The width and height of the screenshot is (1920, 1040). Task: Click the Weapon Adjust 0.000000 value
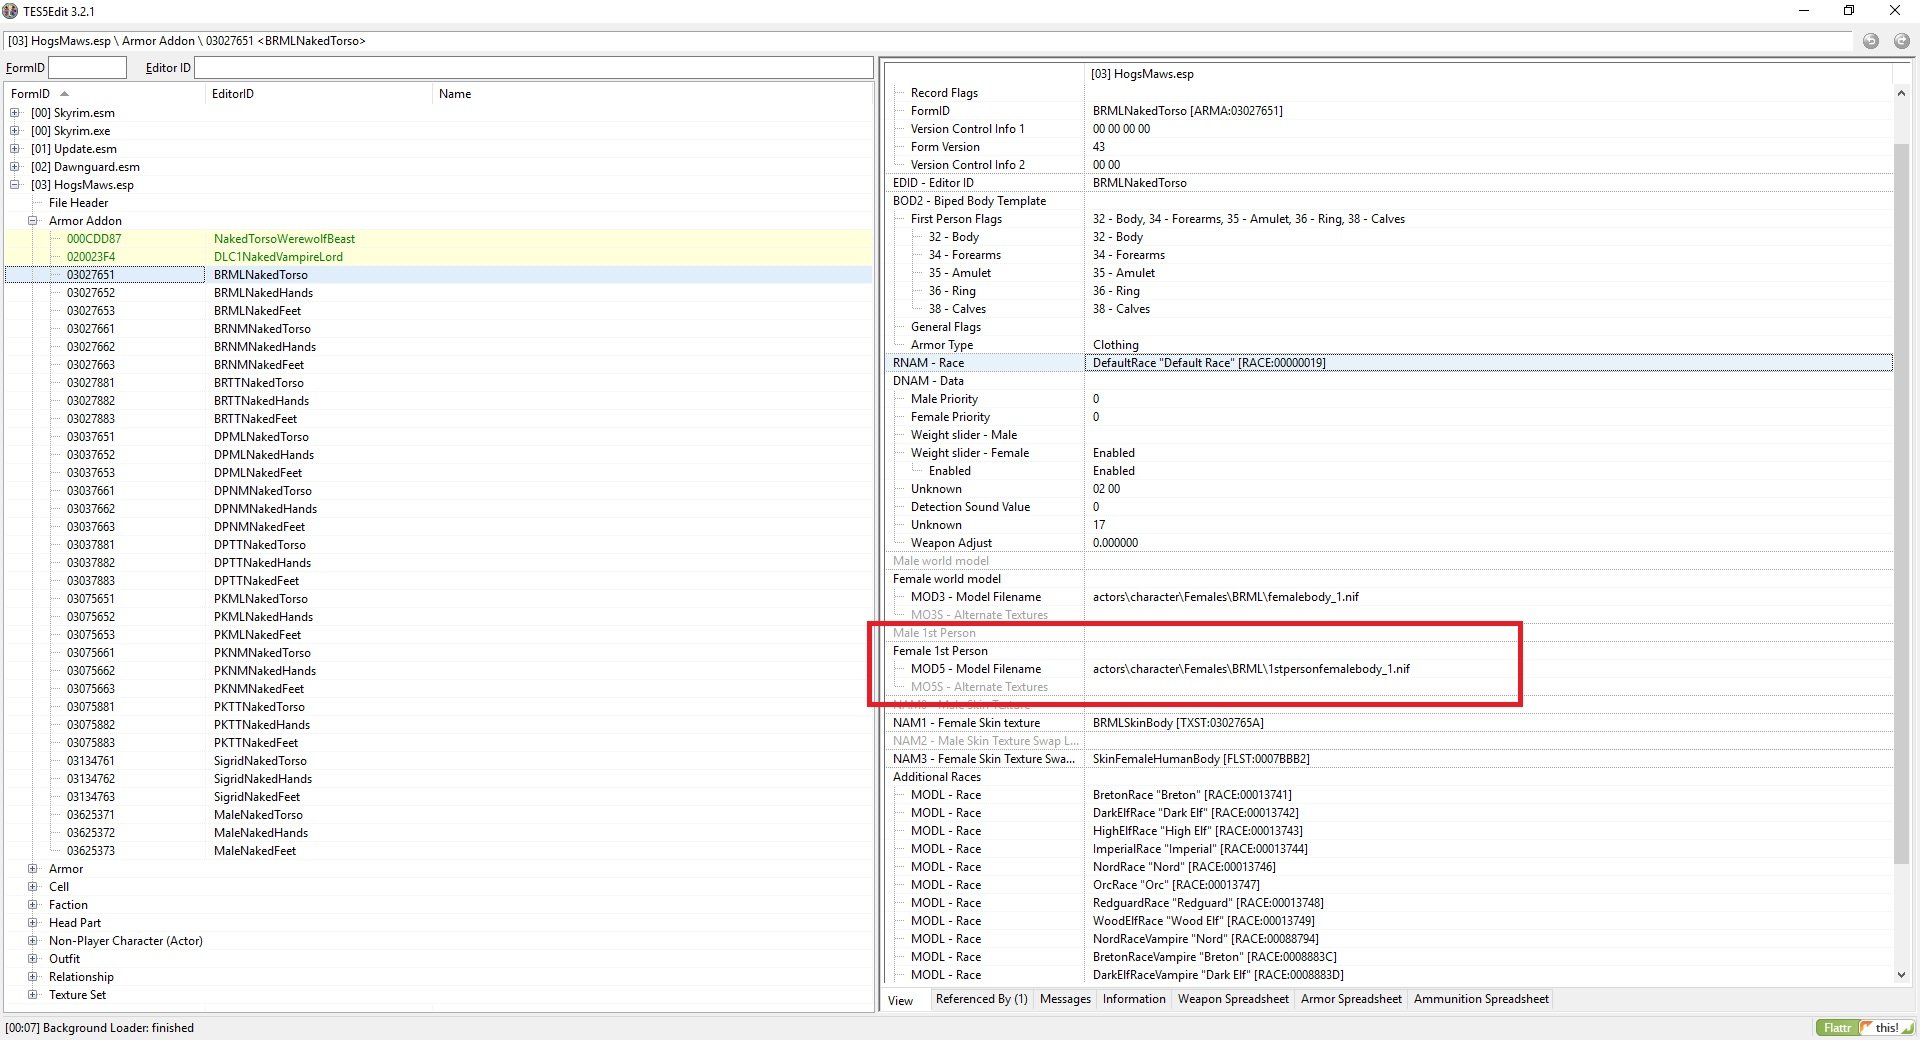(x=1115, y=543)
